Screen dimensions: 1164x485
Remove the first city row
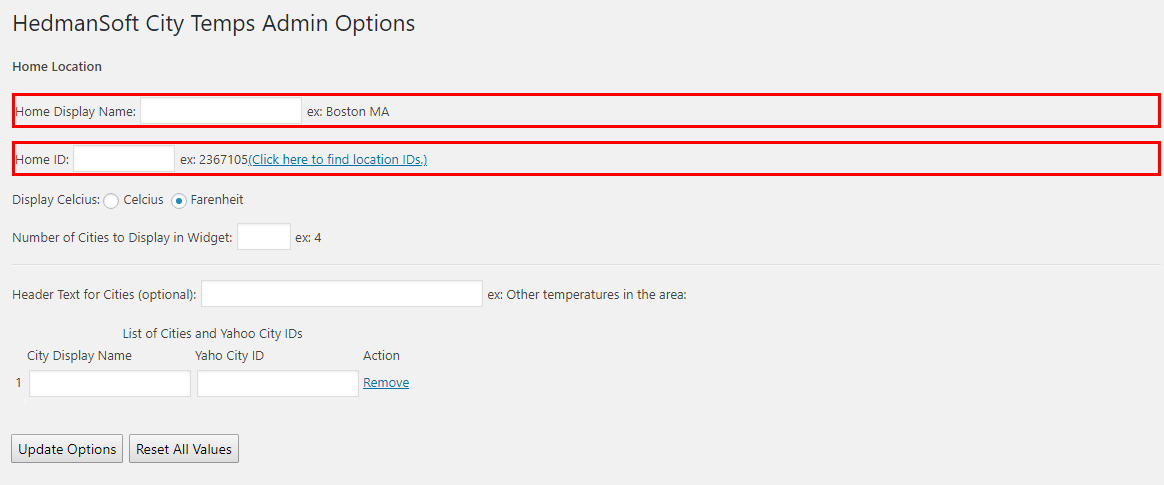coord(386,383)
